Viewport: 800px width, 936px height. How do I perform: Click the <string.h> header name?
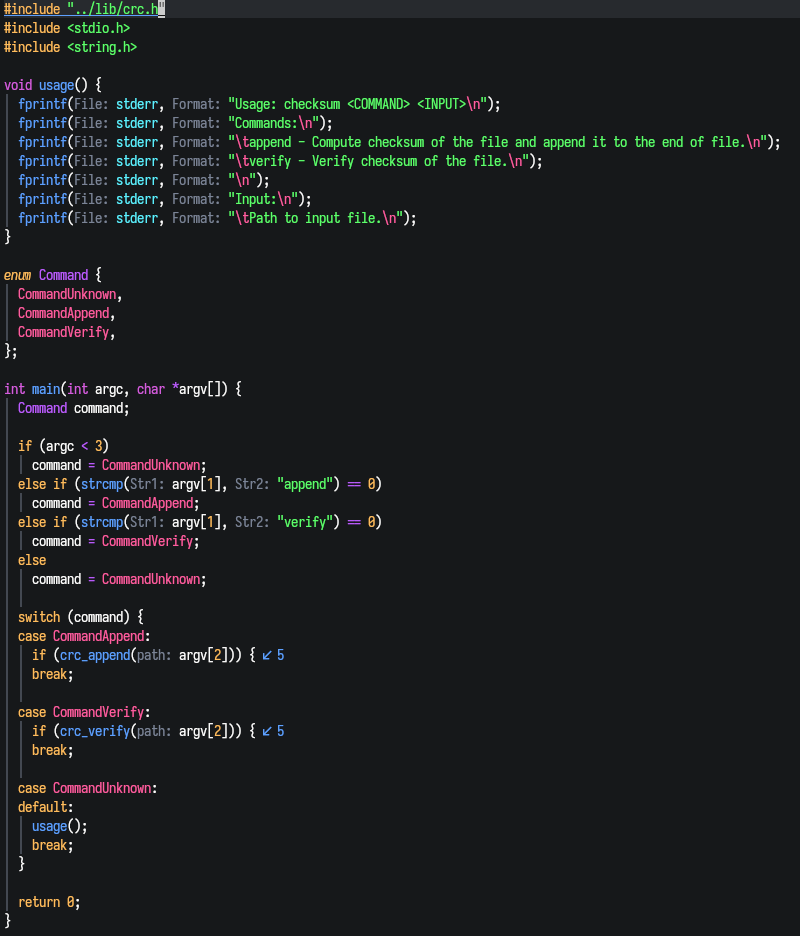coord(102,47)
